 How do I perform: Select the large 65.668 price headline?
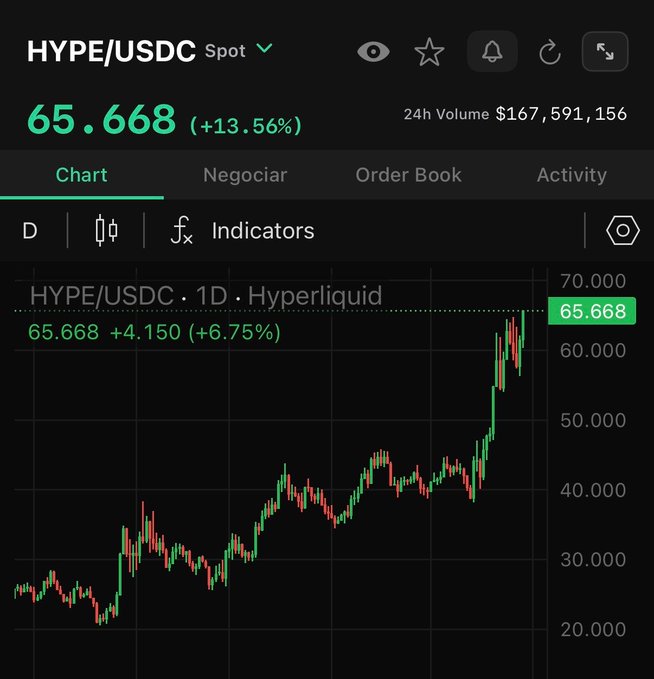point(101,120)
